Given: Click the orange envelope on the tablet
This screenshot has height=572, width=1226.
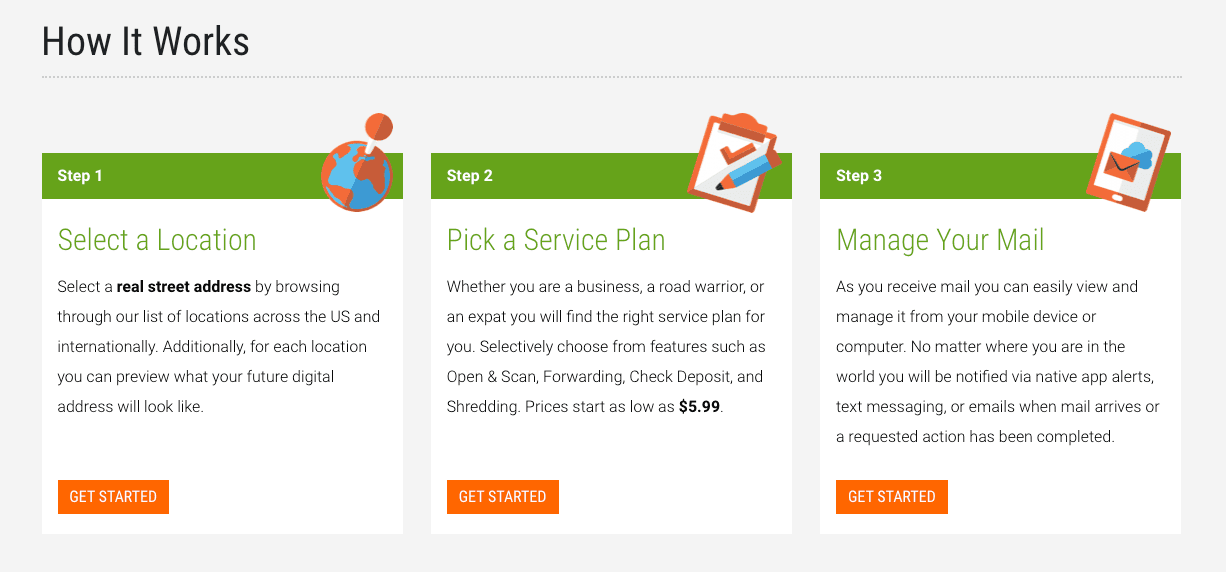Looking at the screenshot, I should click(x=1121, y=170).
